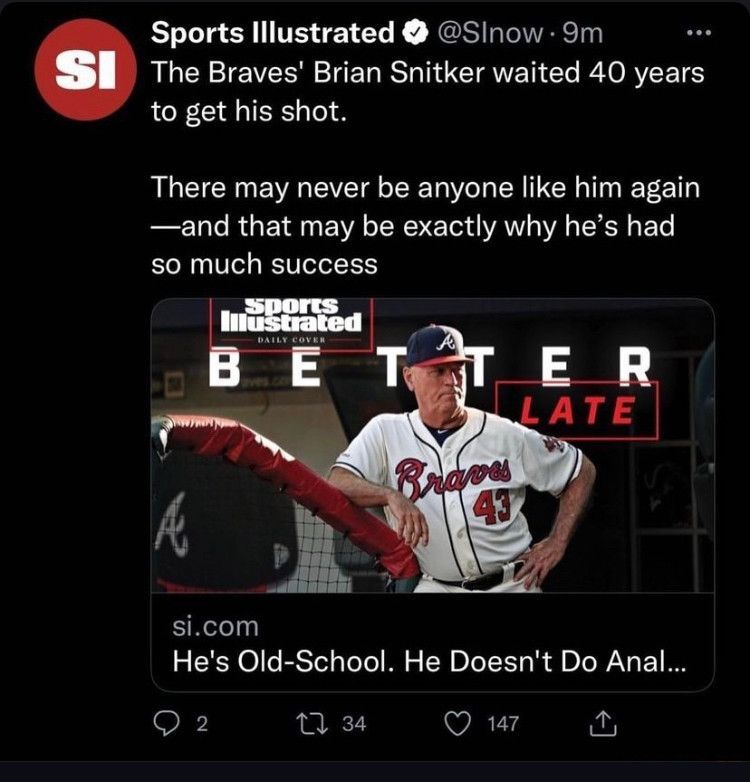Tap the share arrow icon
The image size is (750, 782).
pos(603,723)
